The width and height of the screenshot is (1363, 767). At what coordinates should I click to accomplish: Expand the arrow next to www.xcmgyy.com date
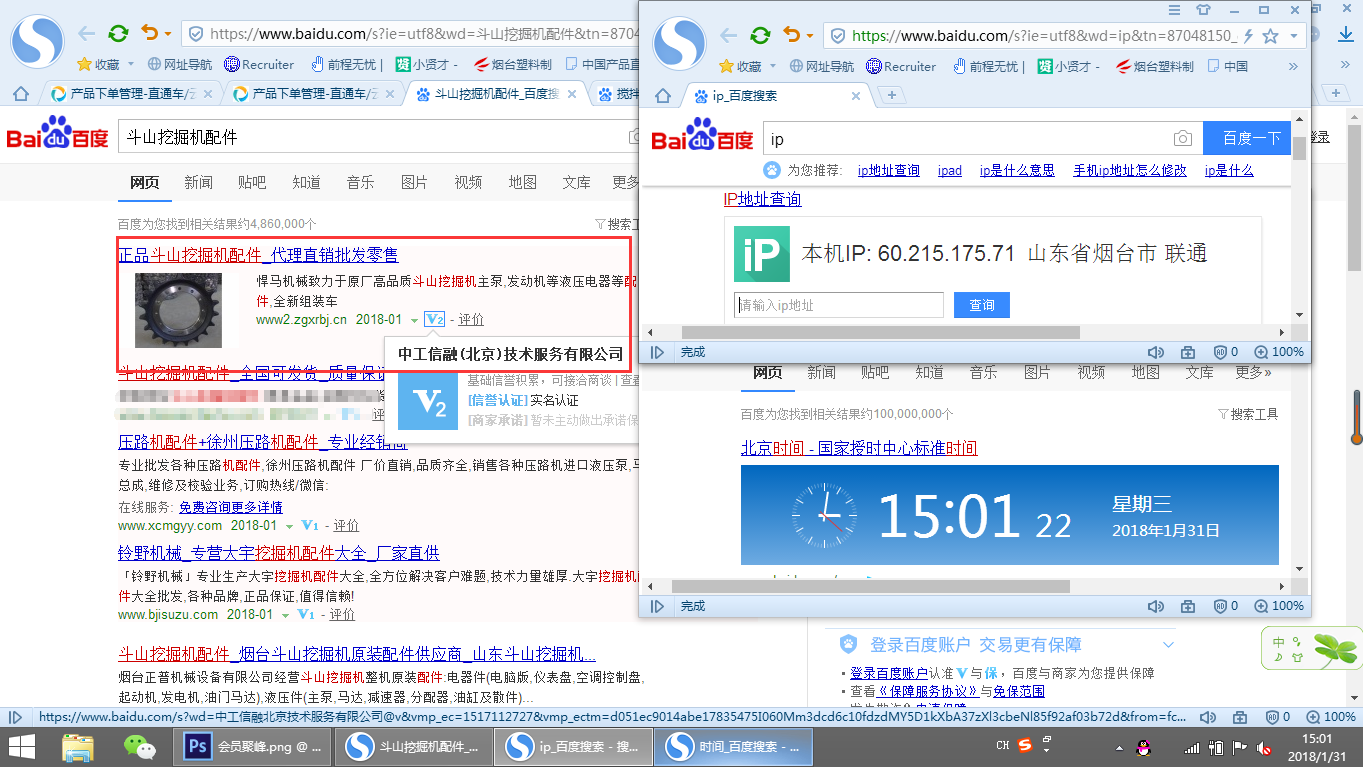(290, 526)
